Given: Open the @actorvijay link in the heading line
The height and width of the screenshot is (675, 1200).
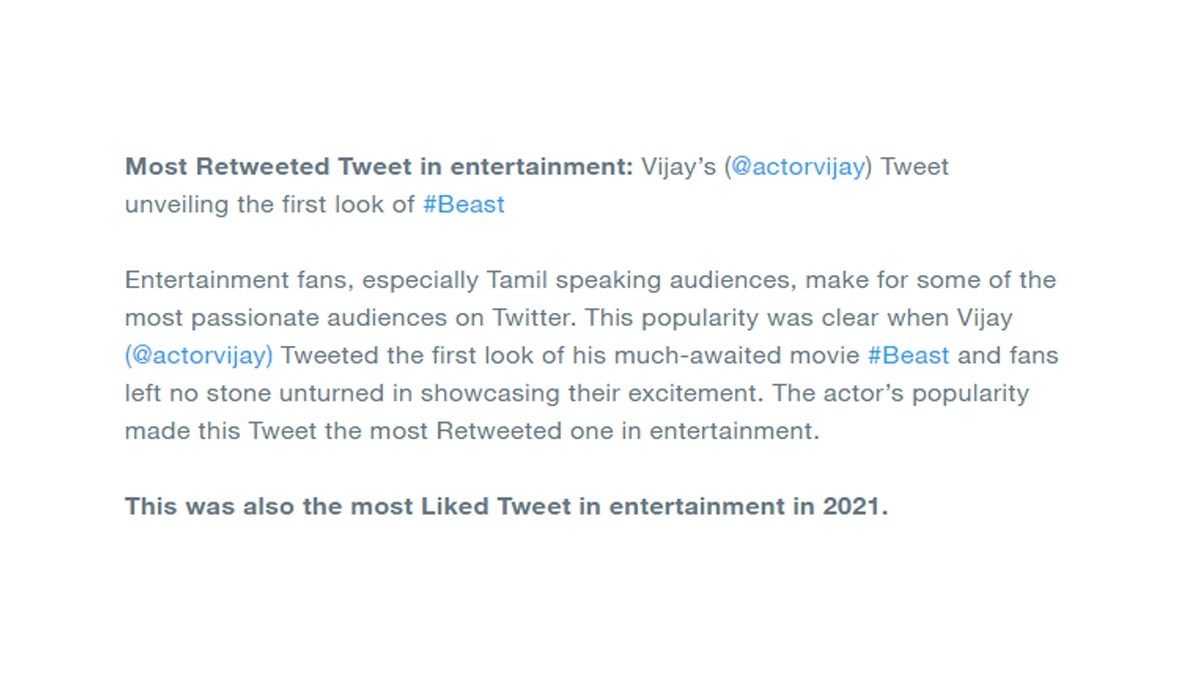Looking at the screenshot, I should point(798,168).
